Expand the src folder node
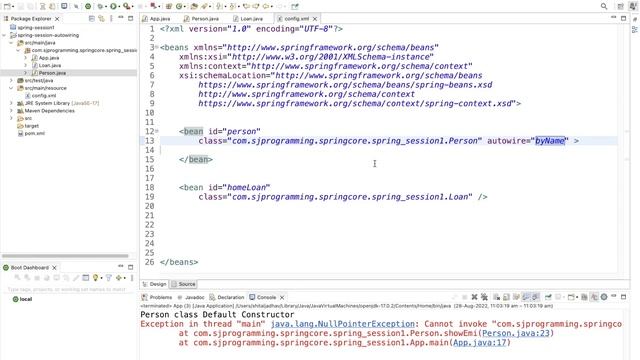The height and width of the screenshot is (360, 640). (x=11, y=118)
